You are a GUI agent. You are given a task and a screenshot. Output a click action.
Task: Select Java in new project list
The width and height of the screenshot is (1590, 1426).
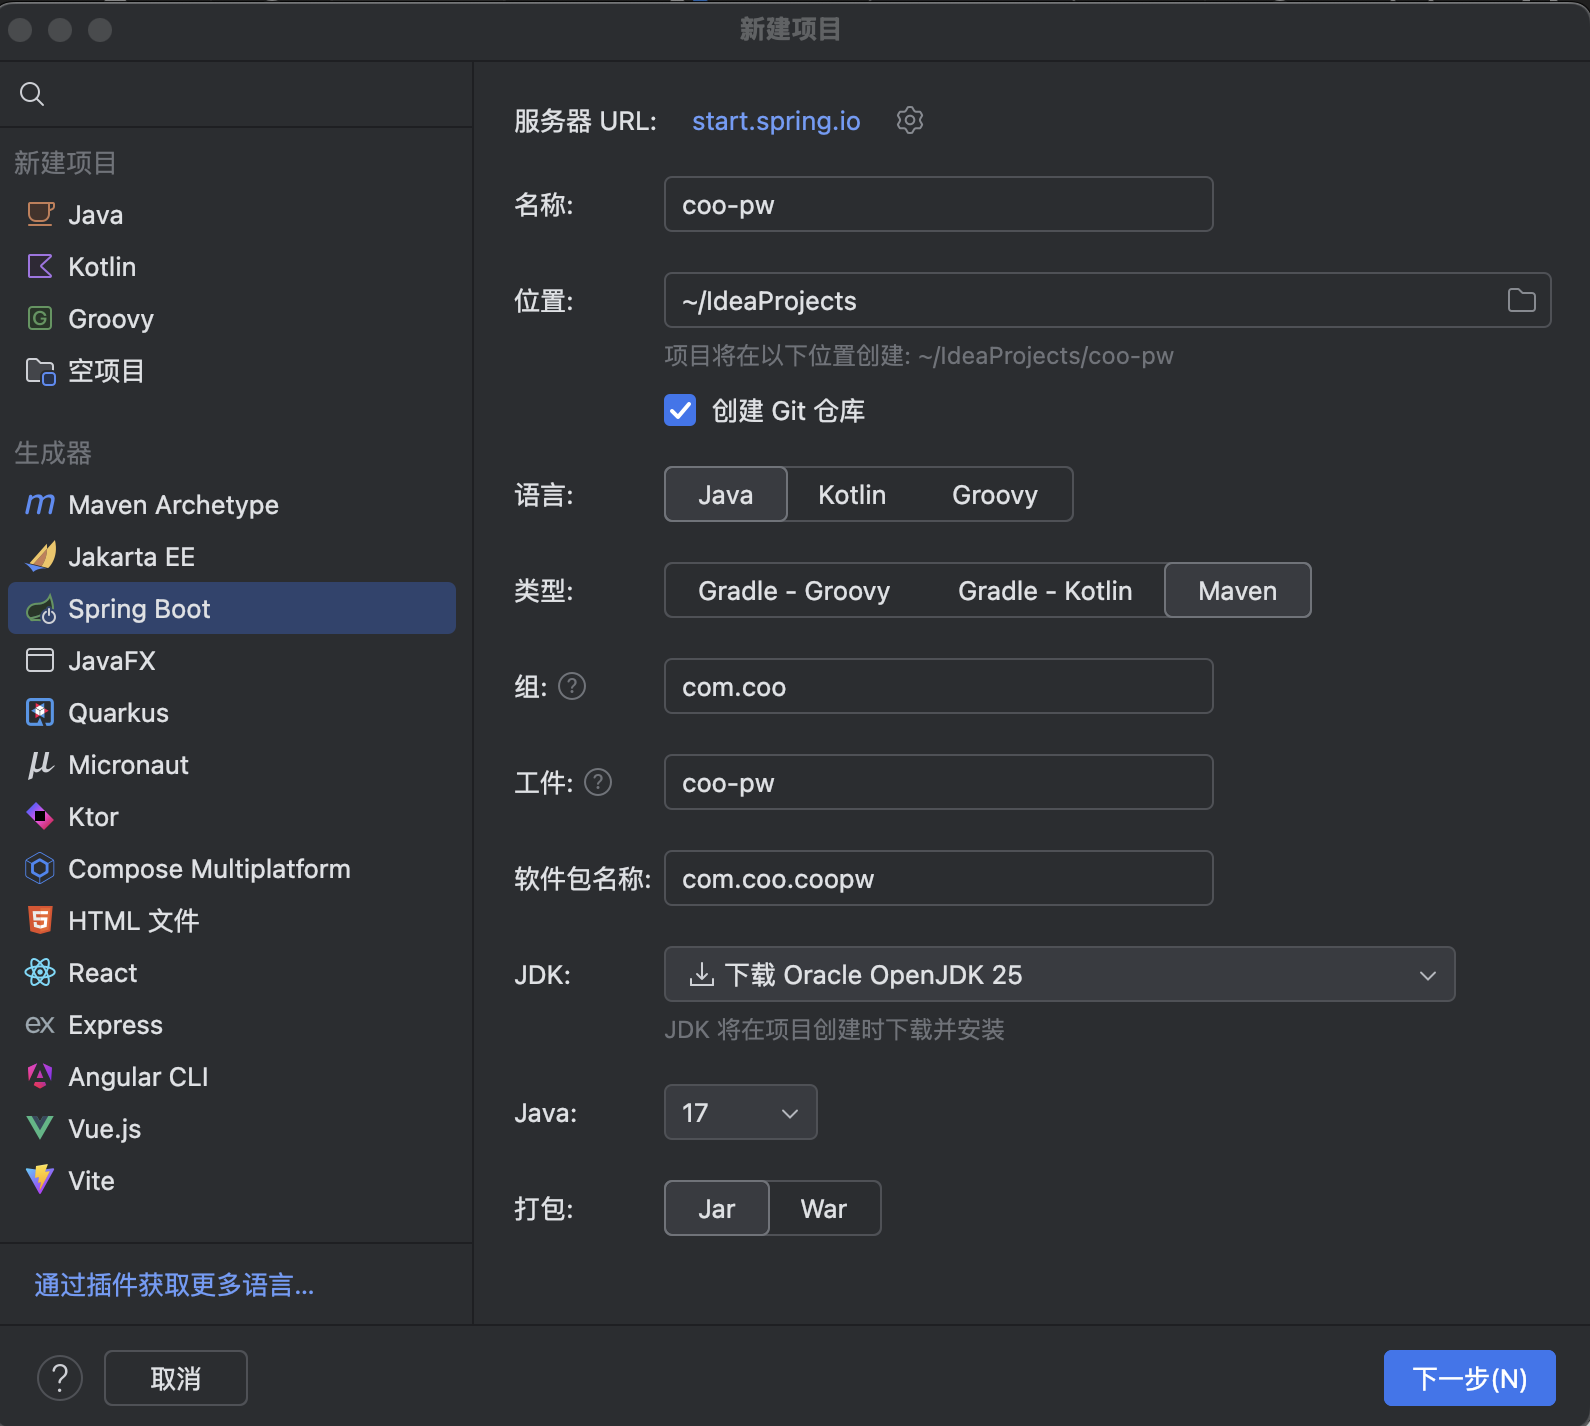pyautogui.click(x=232, y=214)
